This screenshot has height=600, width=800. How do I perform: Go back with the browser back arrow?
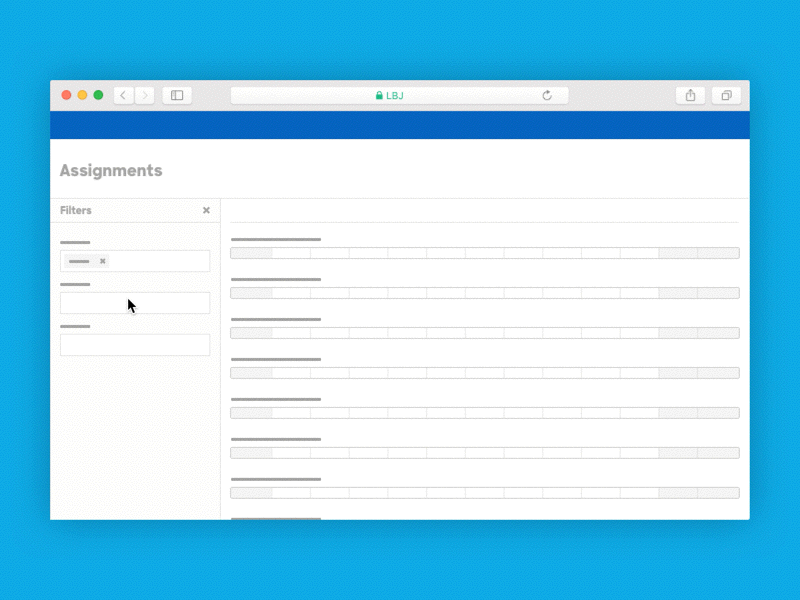[x=123, y=95]
